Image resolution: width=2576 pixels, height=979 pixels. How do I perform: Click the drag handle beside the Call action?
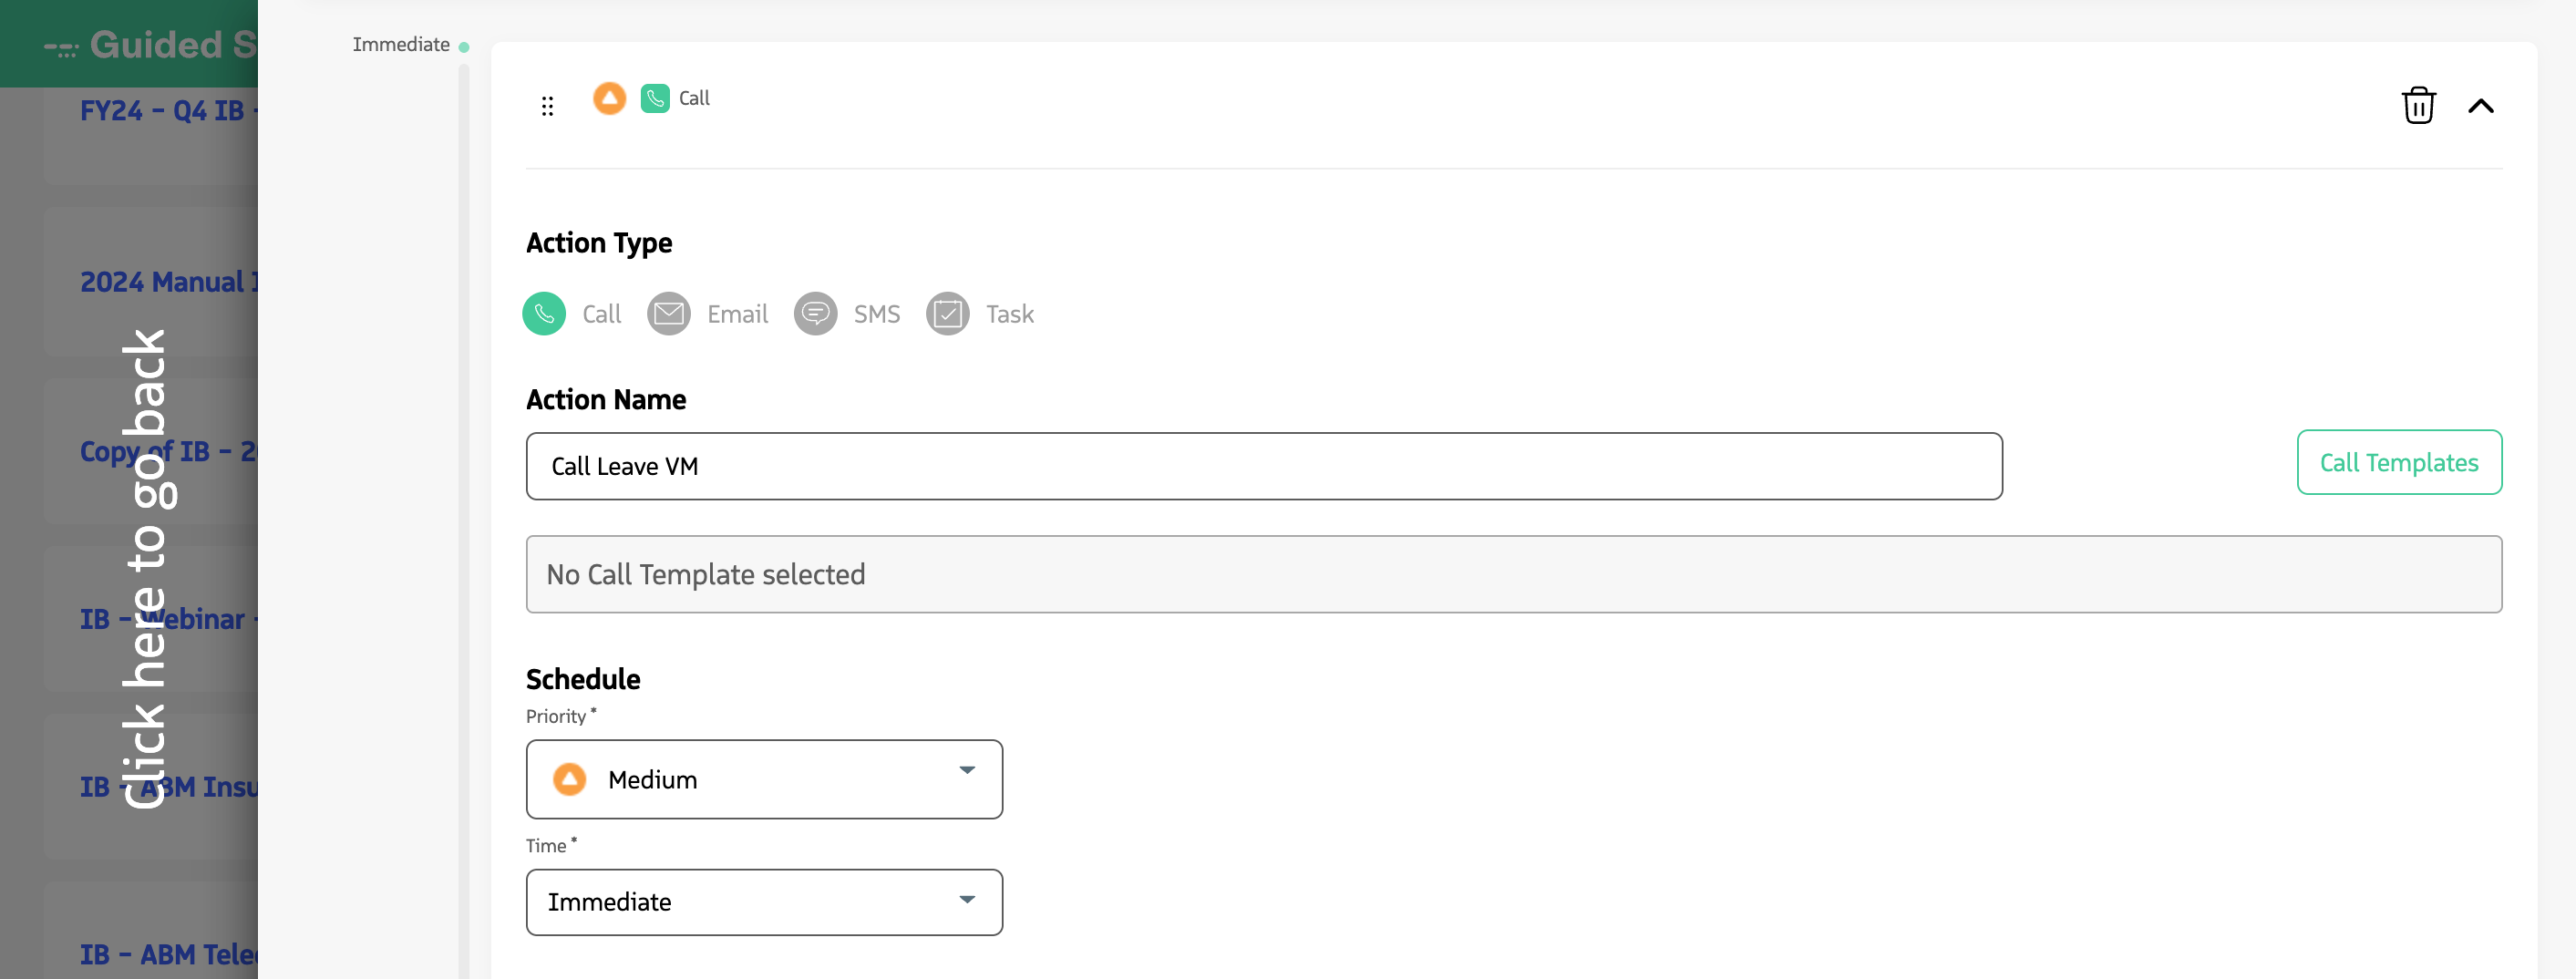[x=547, y=104]
